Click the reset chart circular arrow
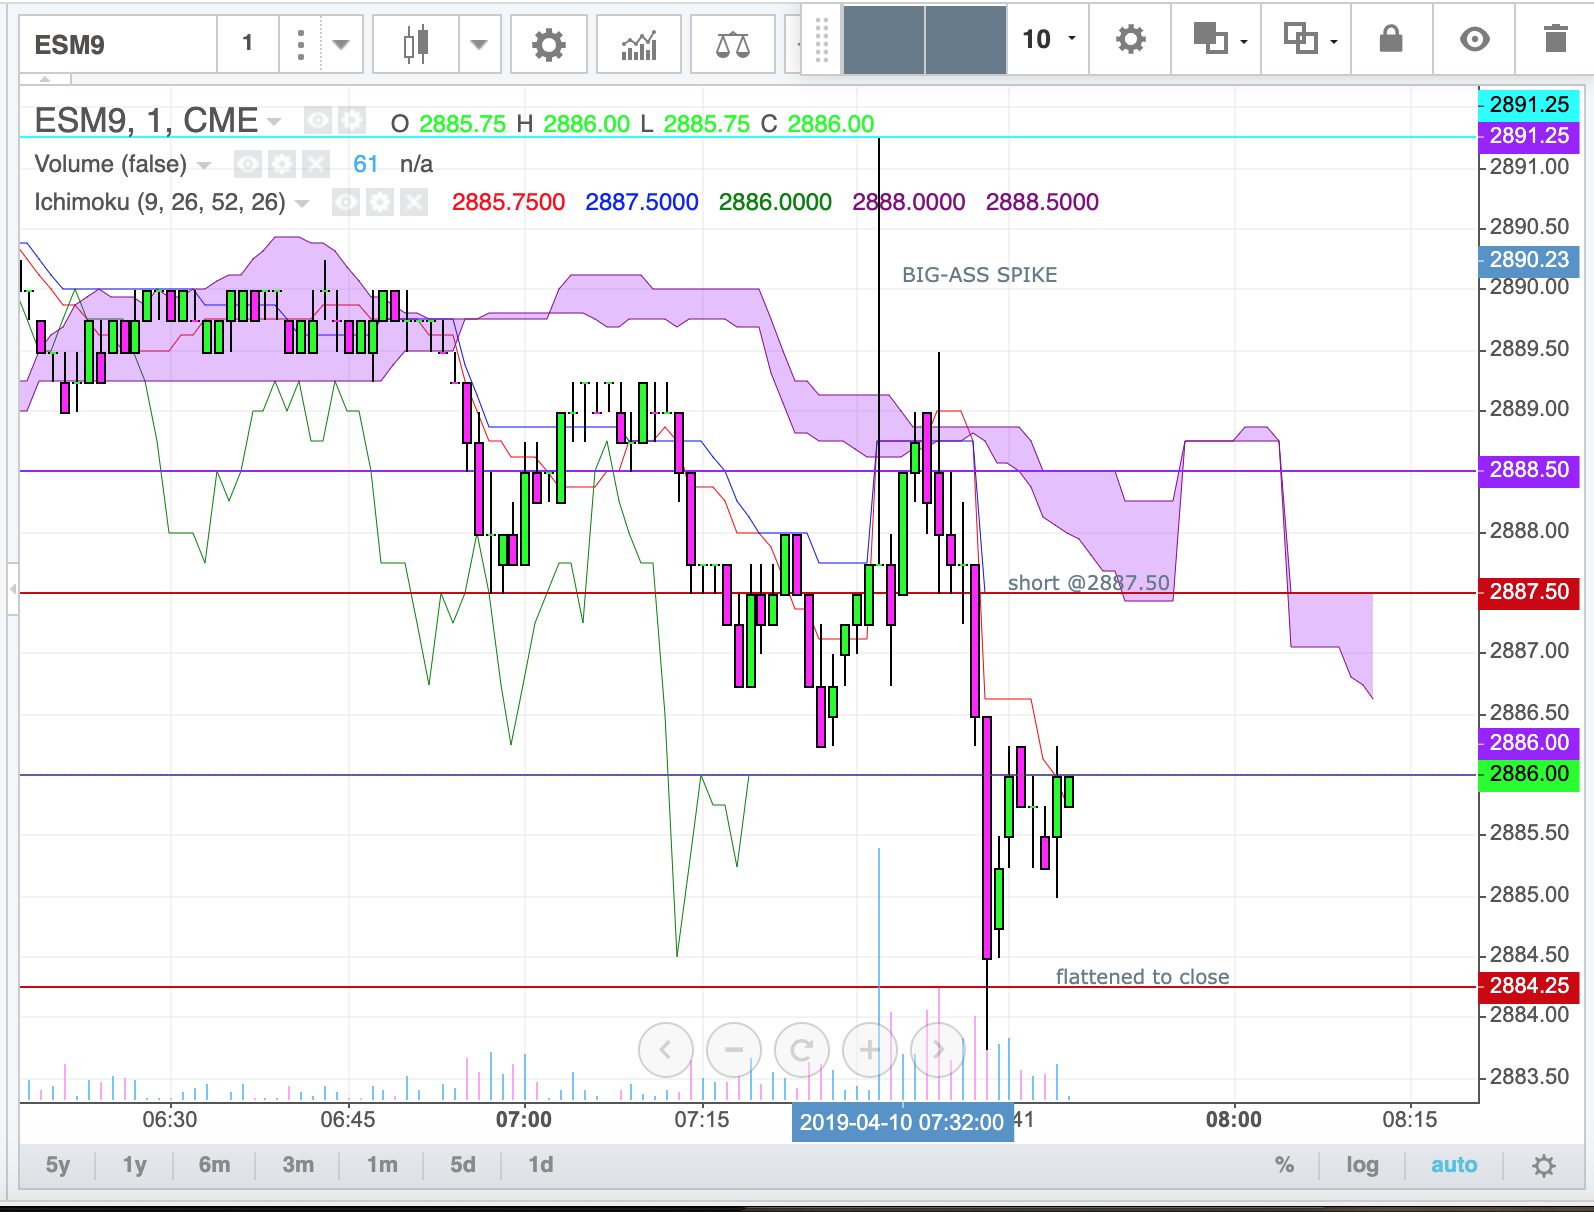The height and width of the screenshot is (1212, 1594). [801, 1050]
